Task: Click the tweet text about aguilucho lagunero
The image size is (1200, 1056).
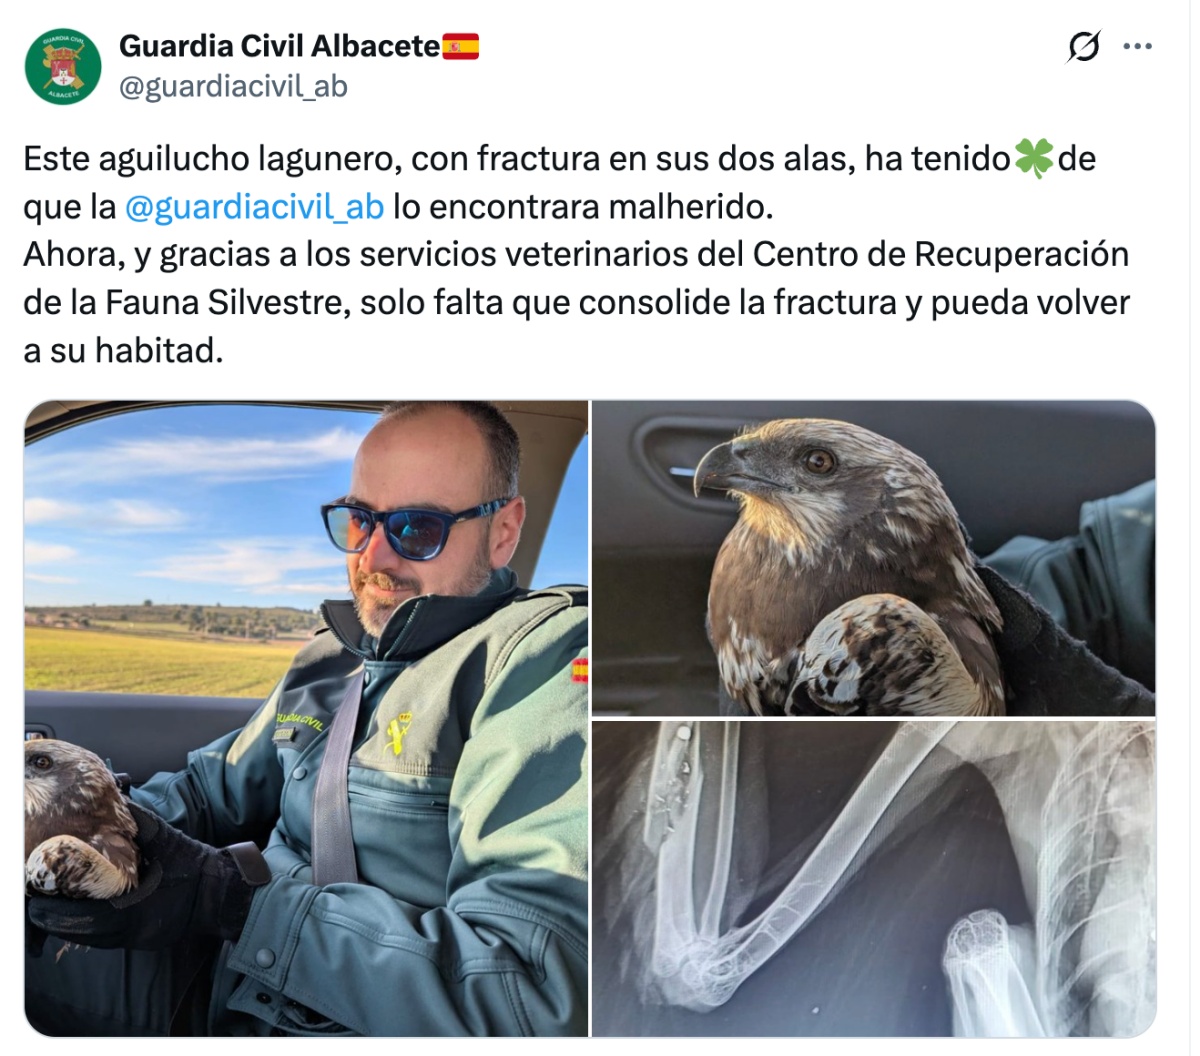Action: 576,255
